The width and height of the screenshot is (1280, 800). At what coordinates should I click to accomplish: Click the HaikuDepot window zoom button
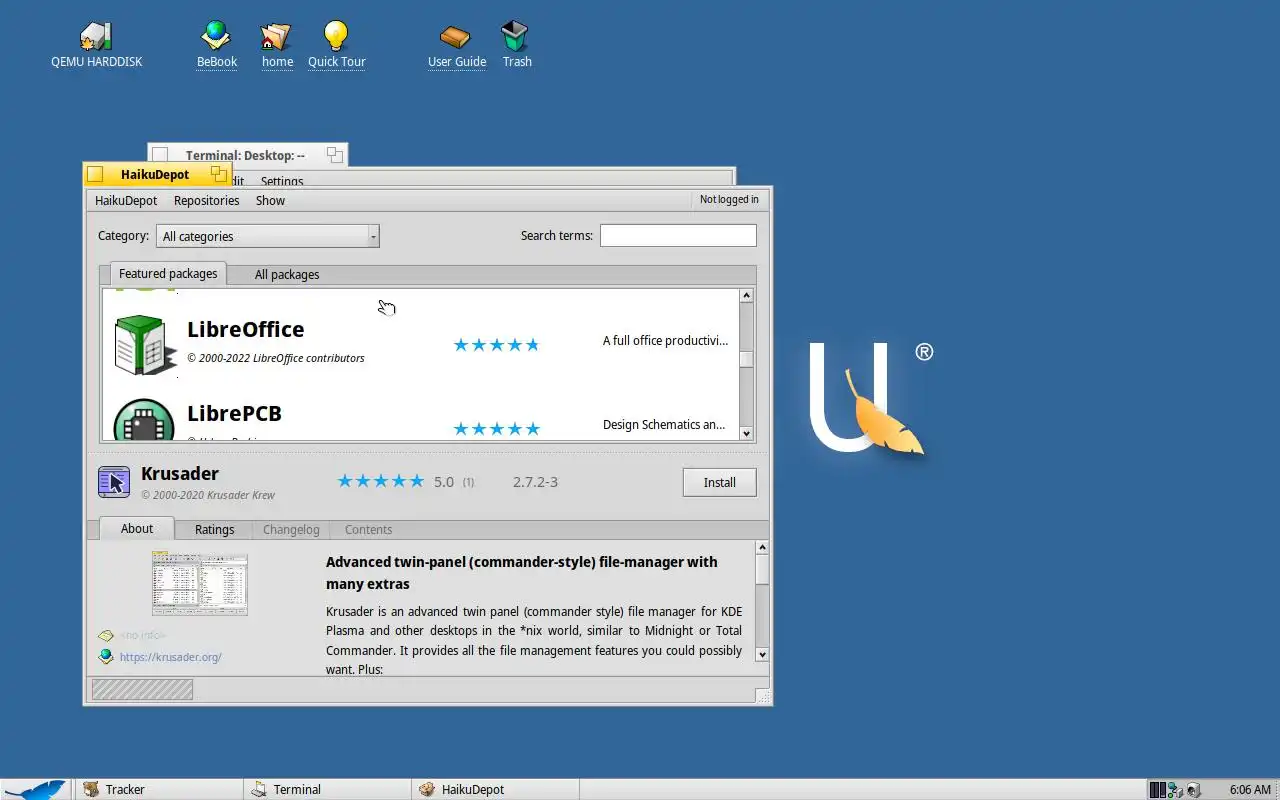(x=219, y=174)
